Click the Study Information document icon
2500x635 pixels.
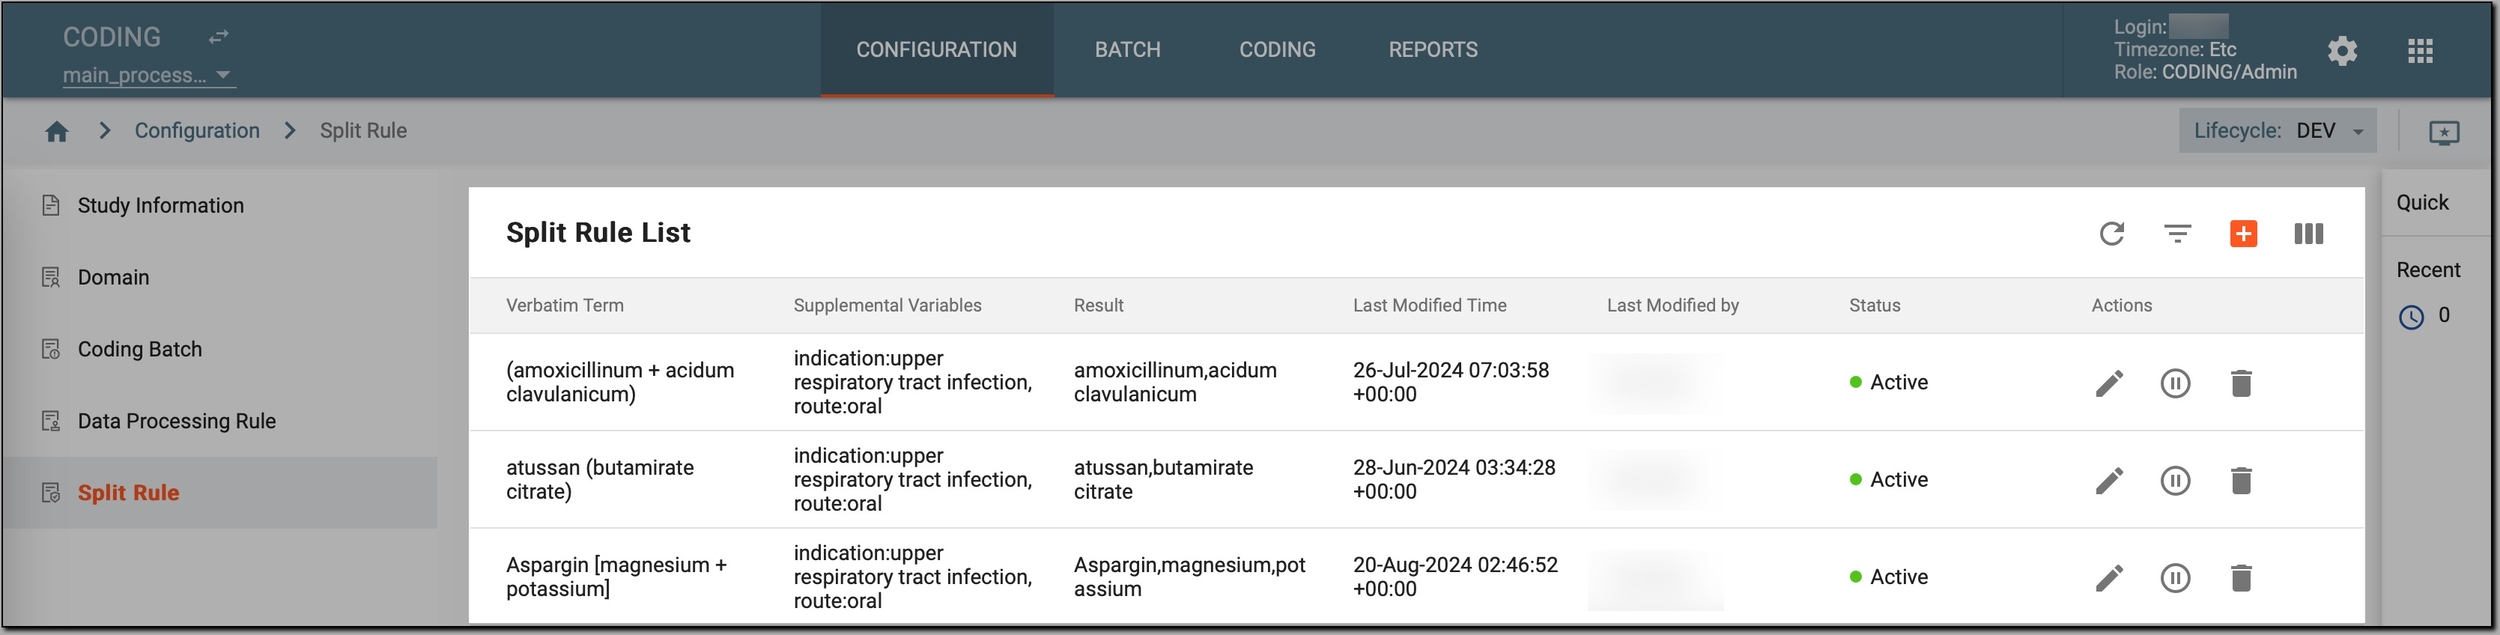(51, 205)
